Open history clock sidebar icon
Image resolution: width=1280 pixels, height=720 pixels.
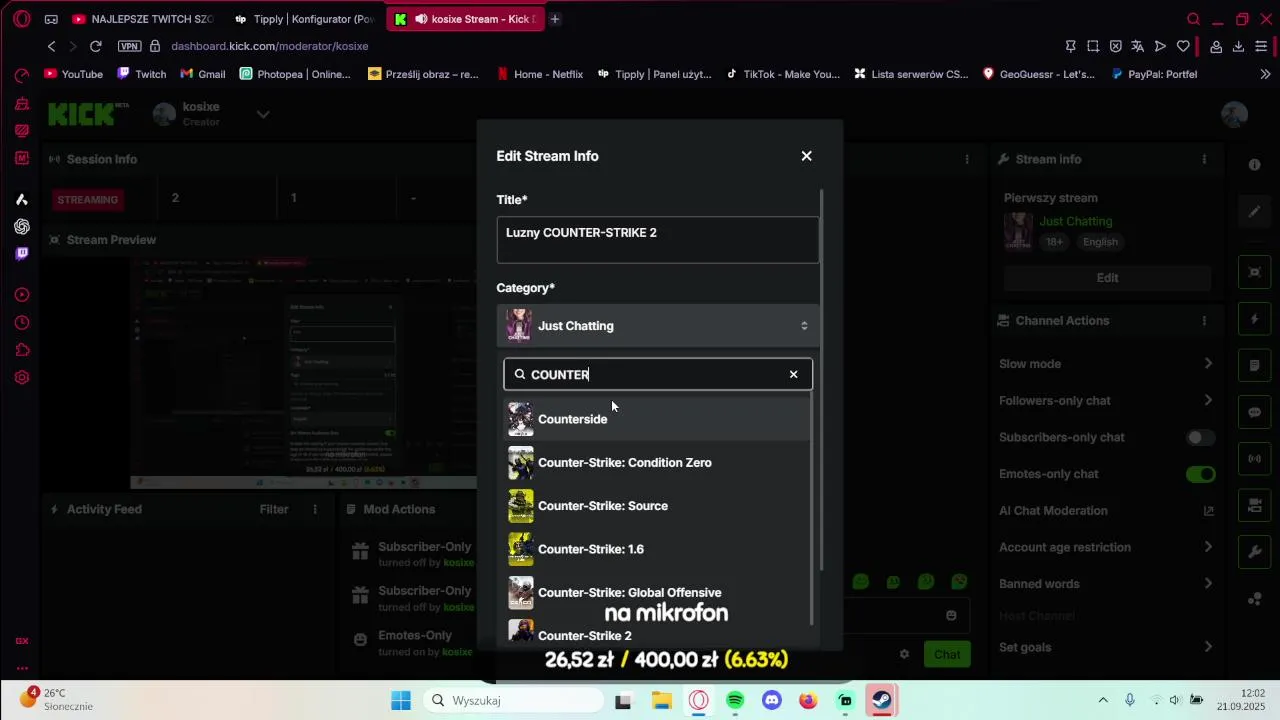coord(22,323)
